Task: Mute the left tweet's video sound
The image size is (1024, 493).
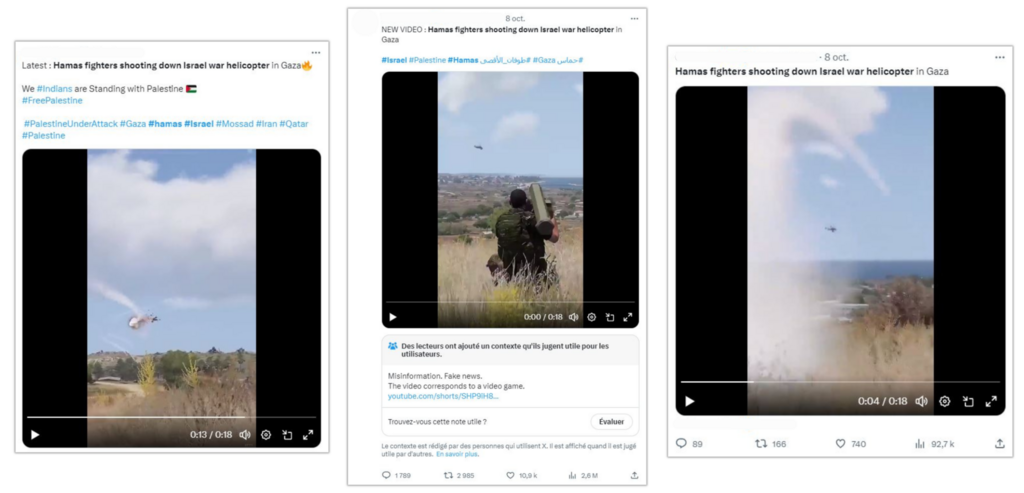Action: (245, 435)
